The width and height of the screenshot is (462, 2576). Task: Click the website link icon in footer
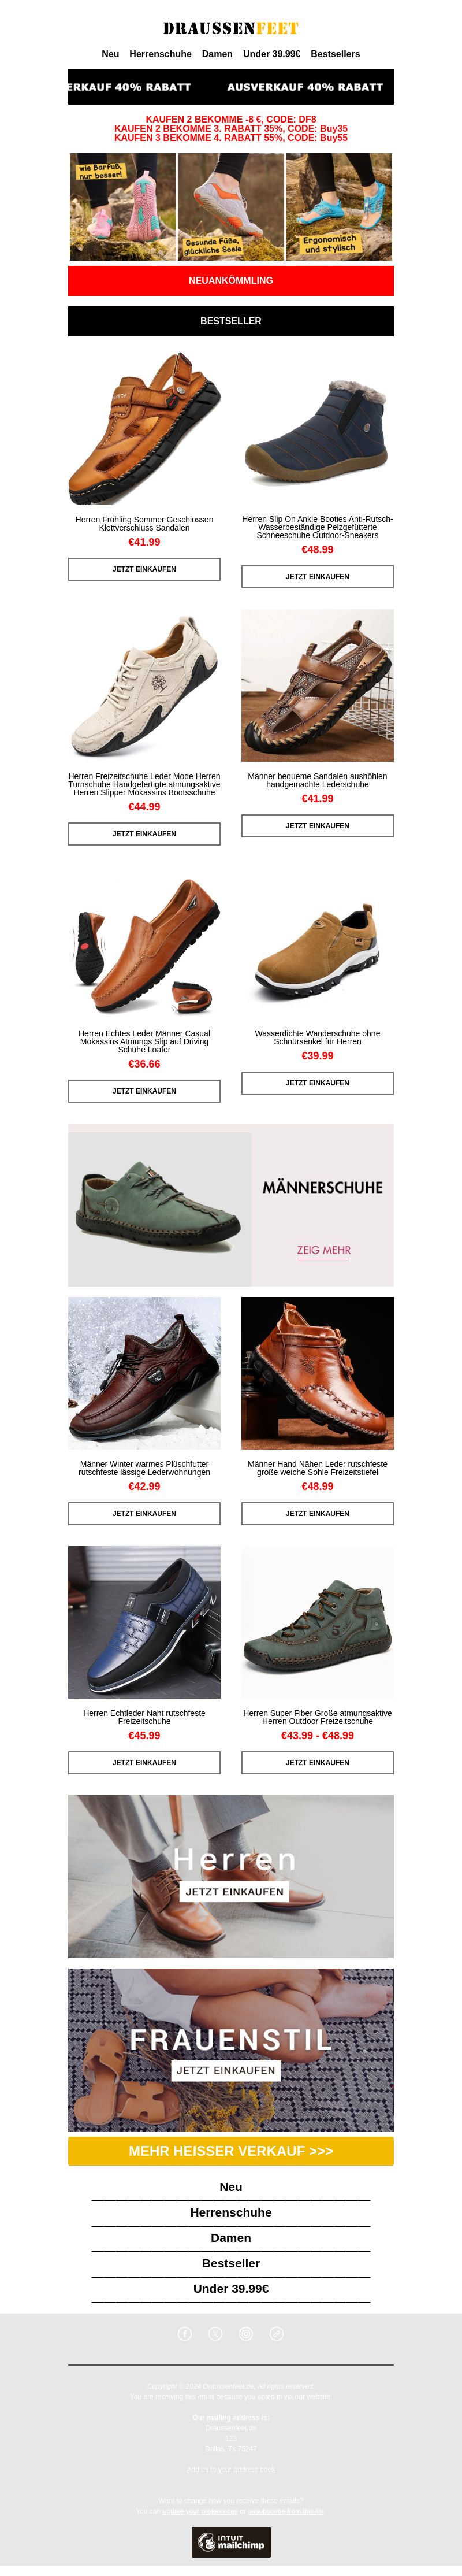click(277, 2333)
